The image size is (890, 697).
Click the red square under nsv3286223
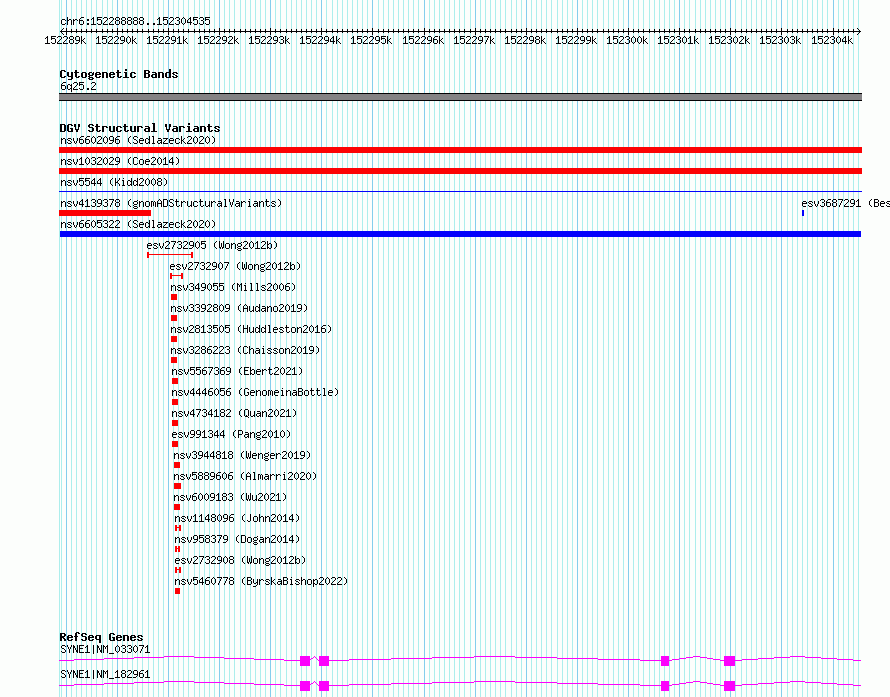tap(174, 360)
